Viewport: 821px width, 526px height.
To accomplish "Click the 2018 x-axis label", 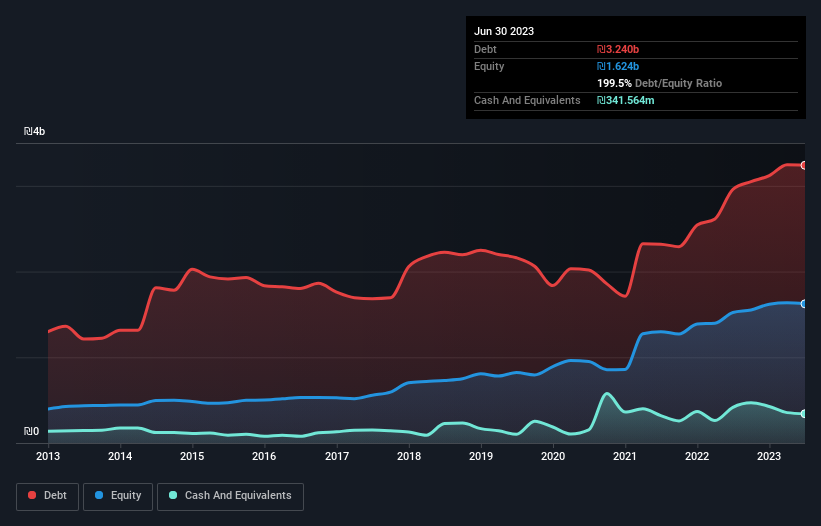I will point(409,456).
